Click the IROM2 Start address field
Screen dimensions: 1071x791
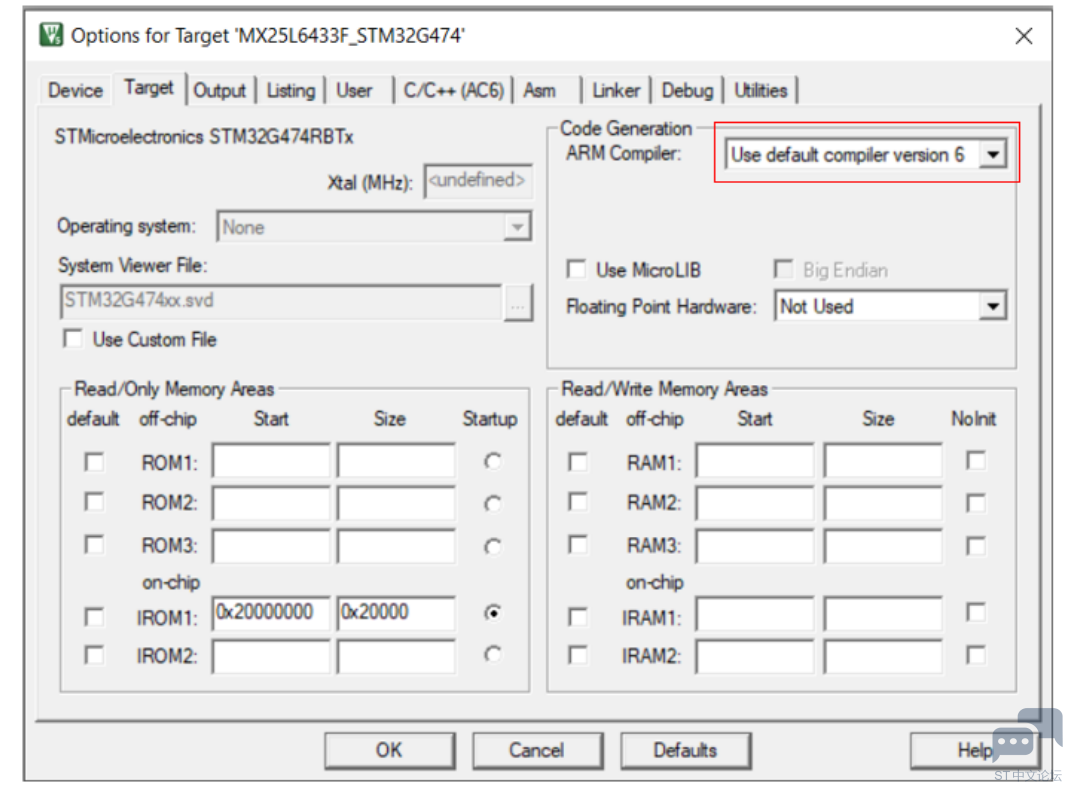pos(271,656)
